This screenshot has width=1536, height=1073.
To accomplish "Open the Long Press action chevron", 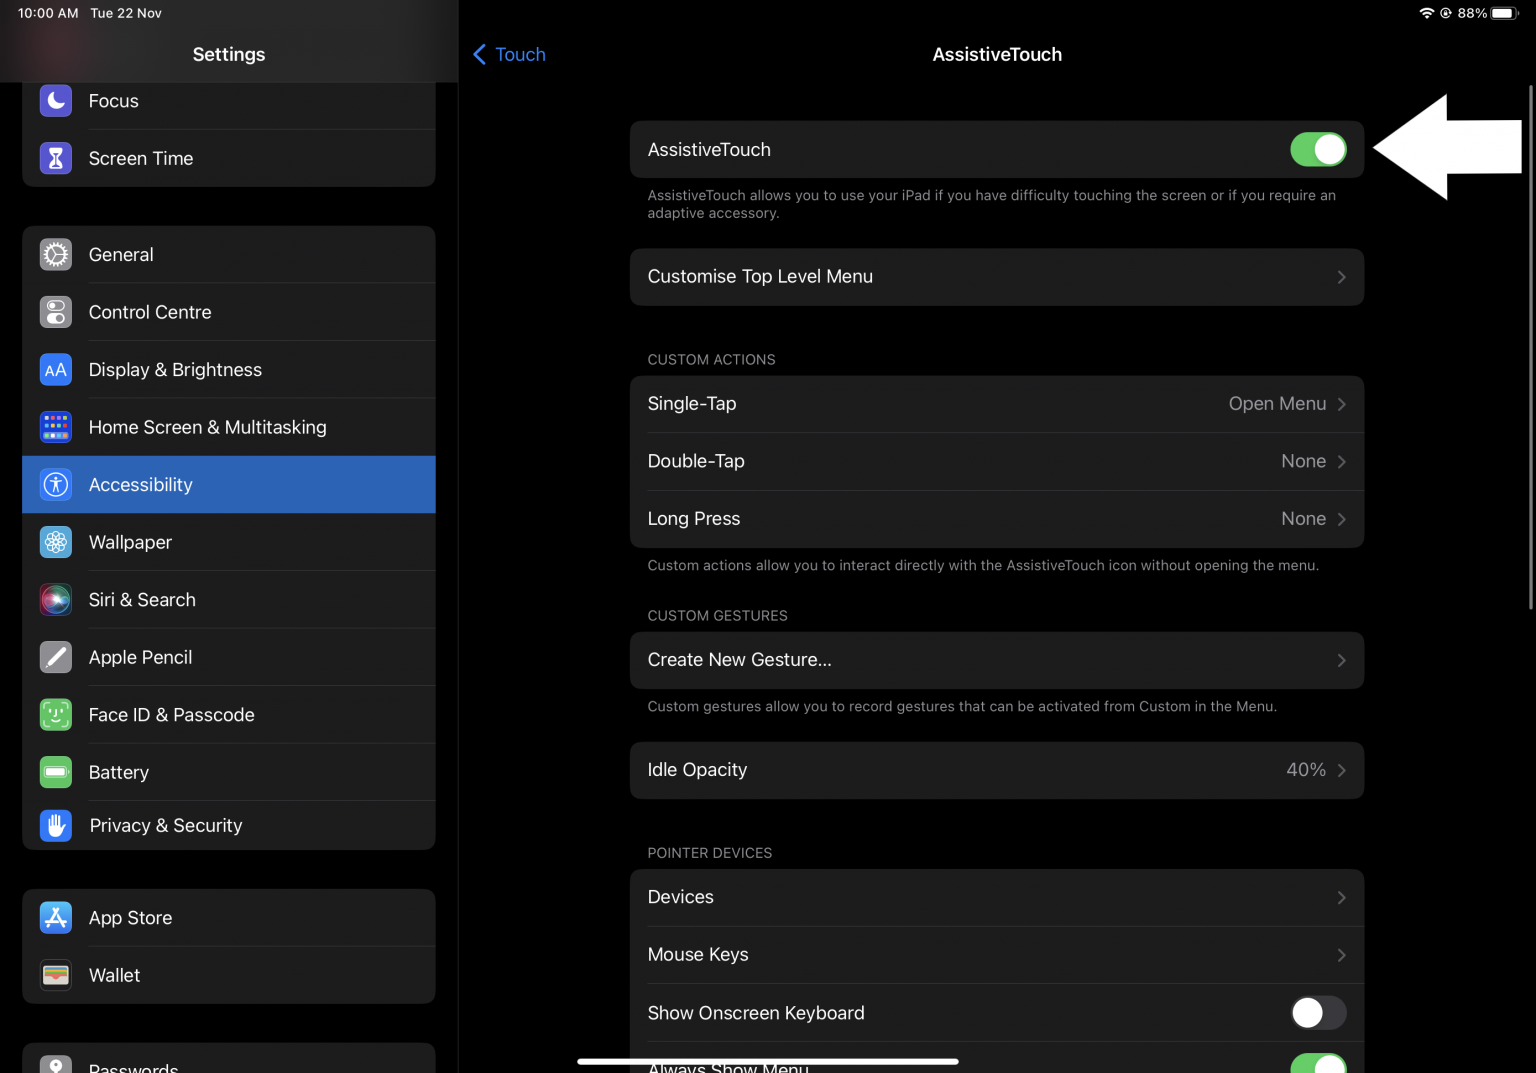I will pos(1341,519).
